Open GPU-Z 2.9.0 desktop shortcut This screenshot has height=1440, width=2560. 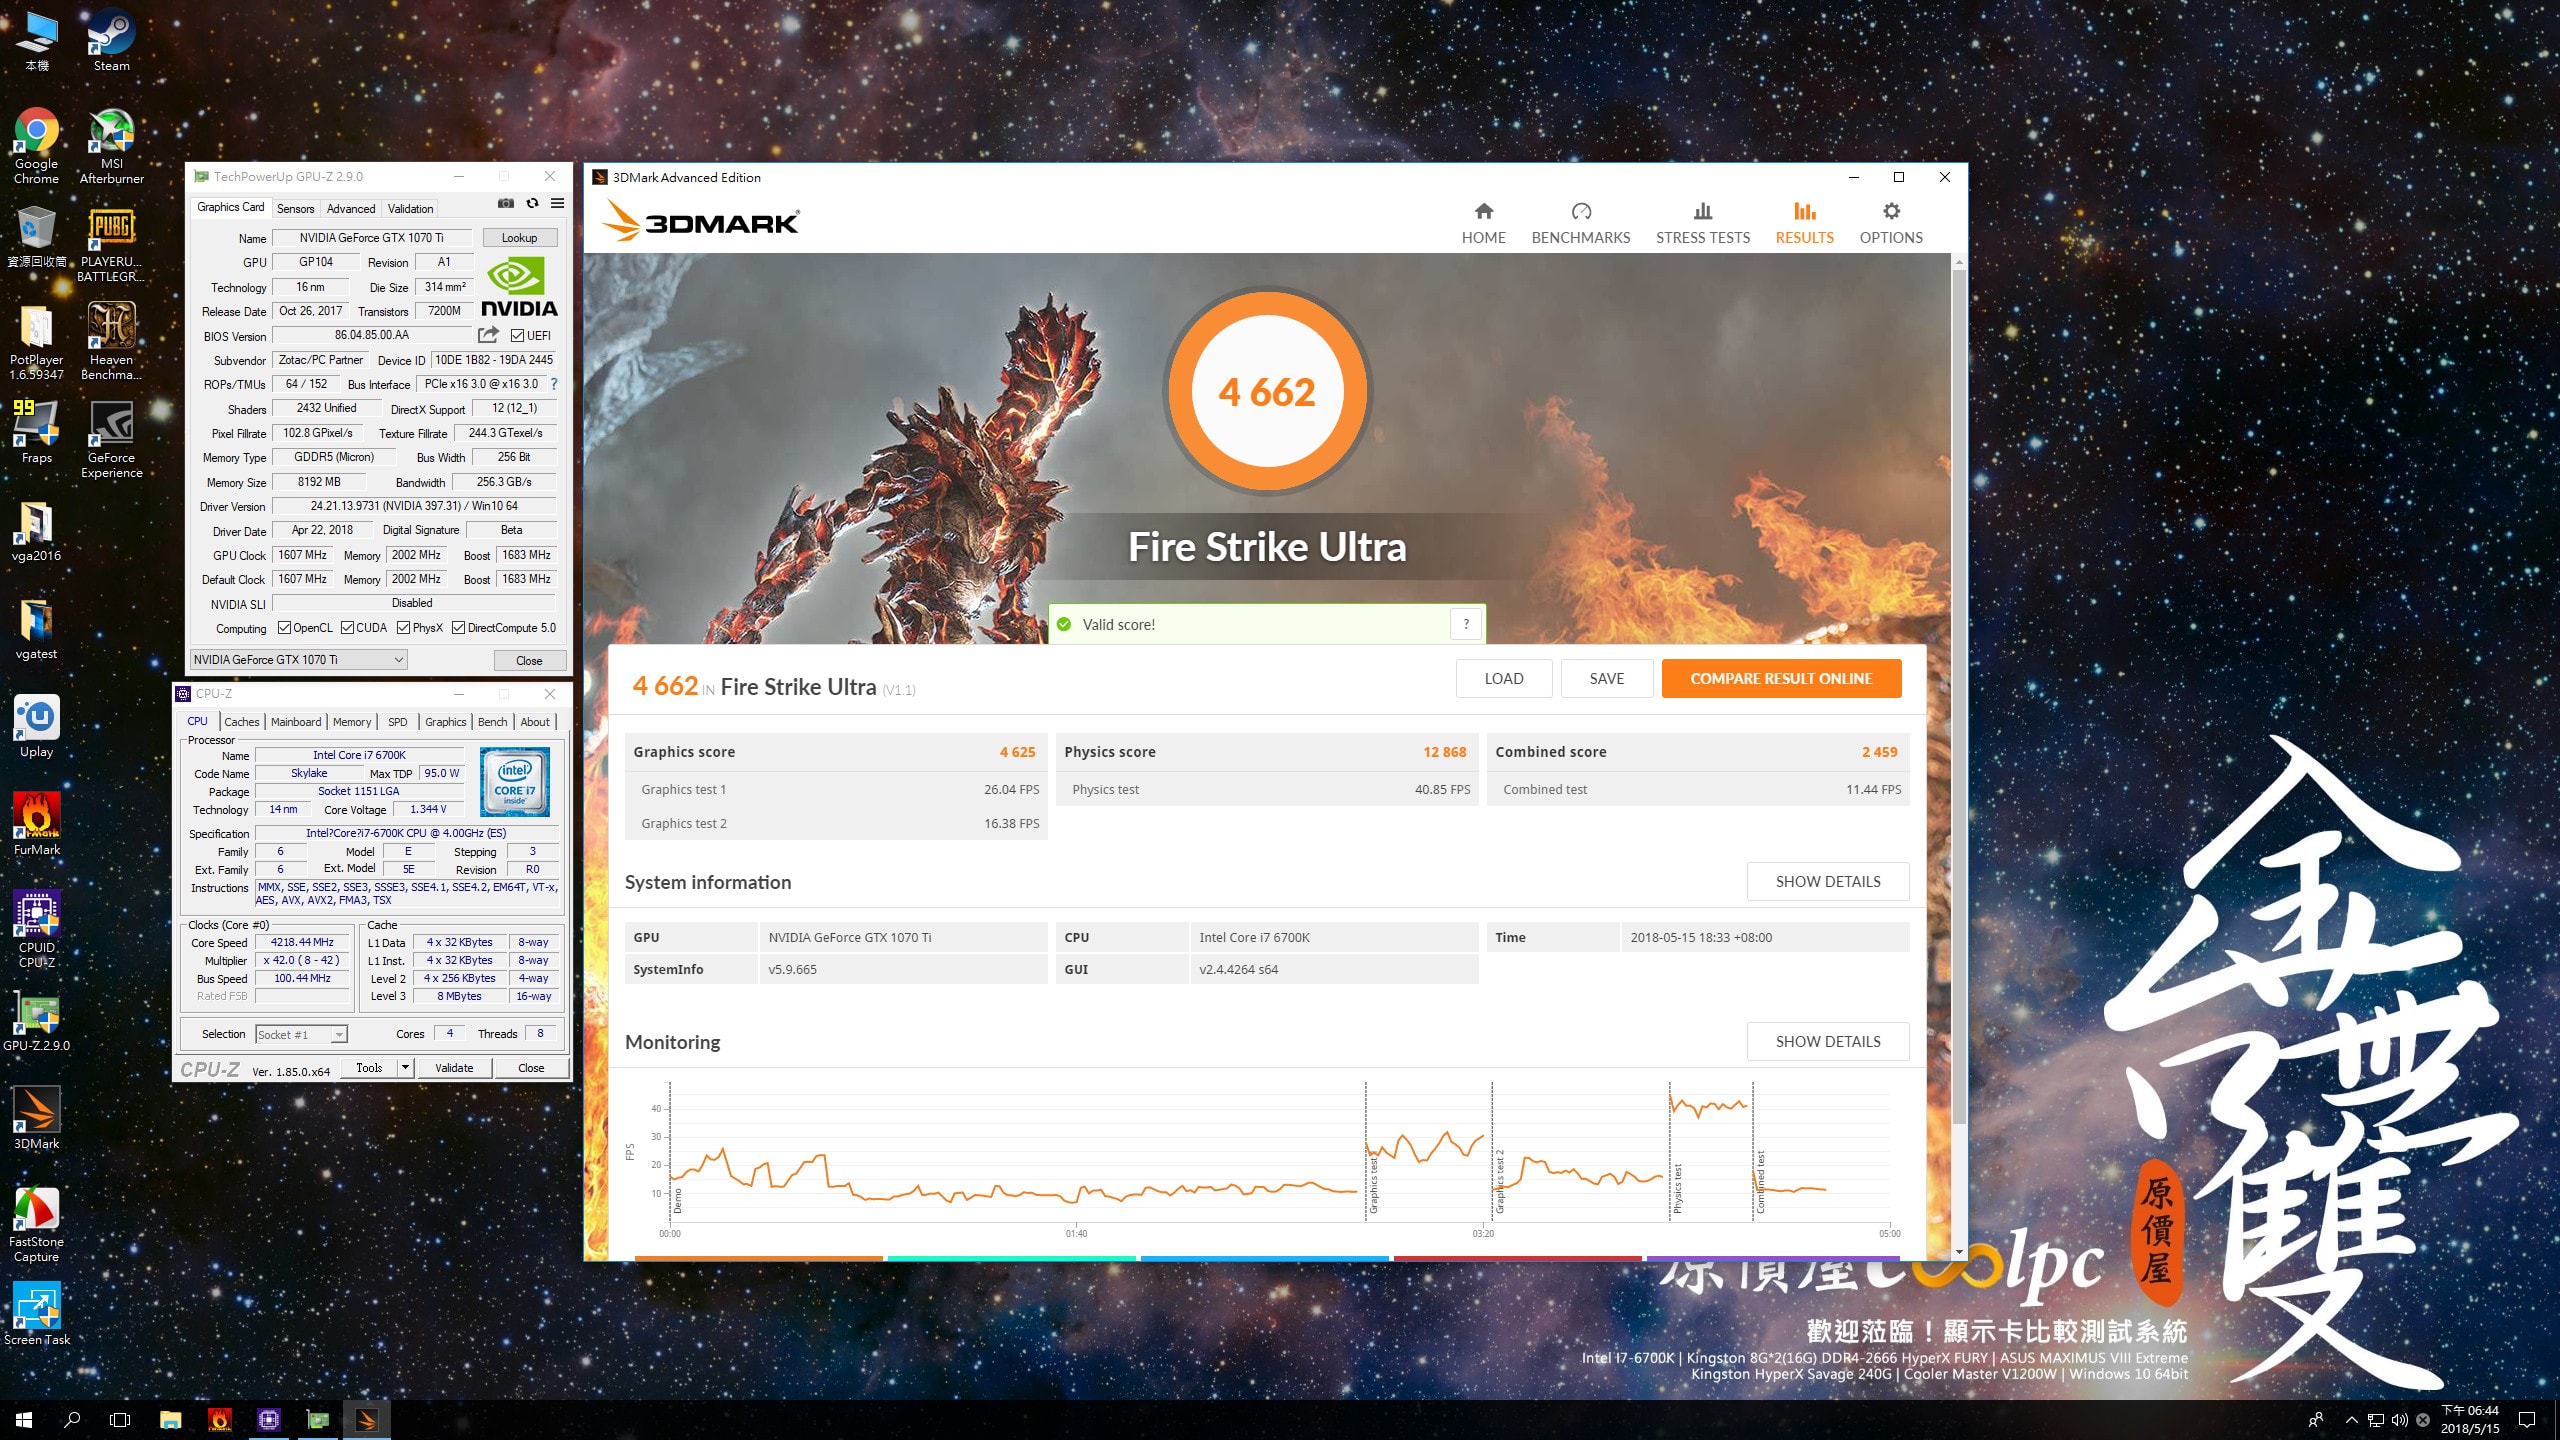click(37, 1021)
